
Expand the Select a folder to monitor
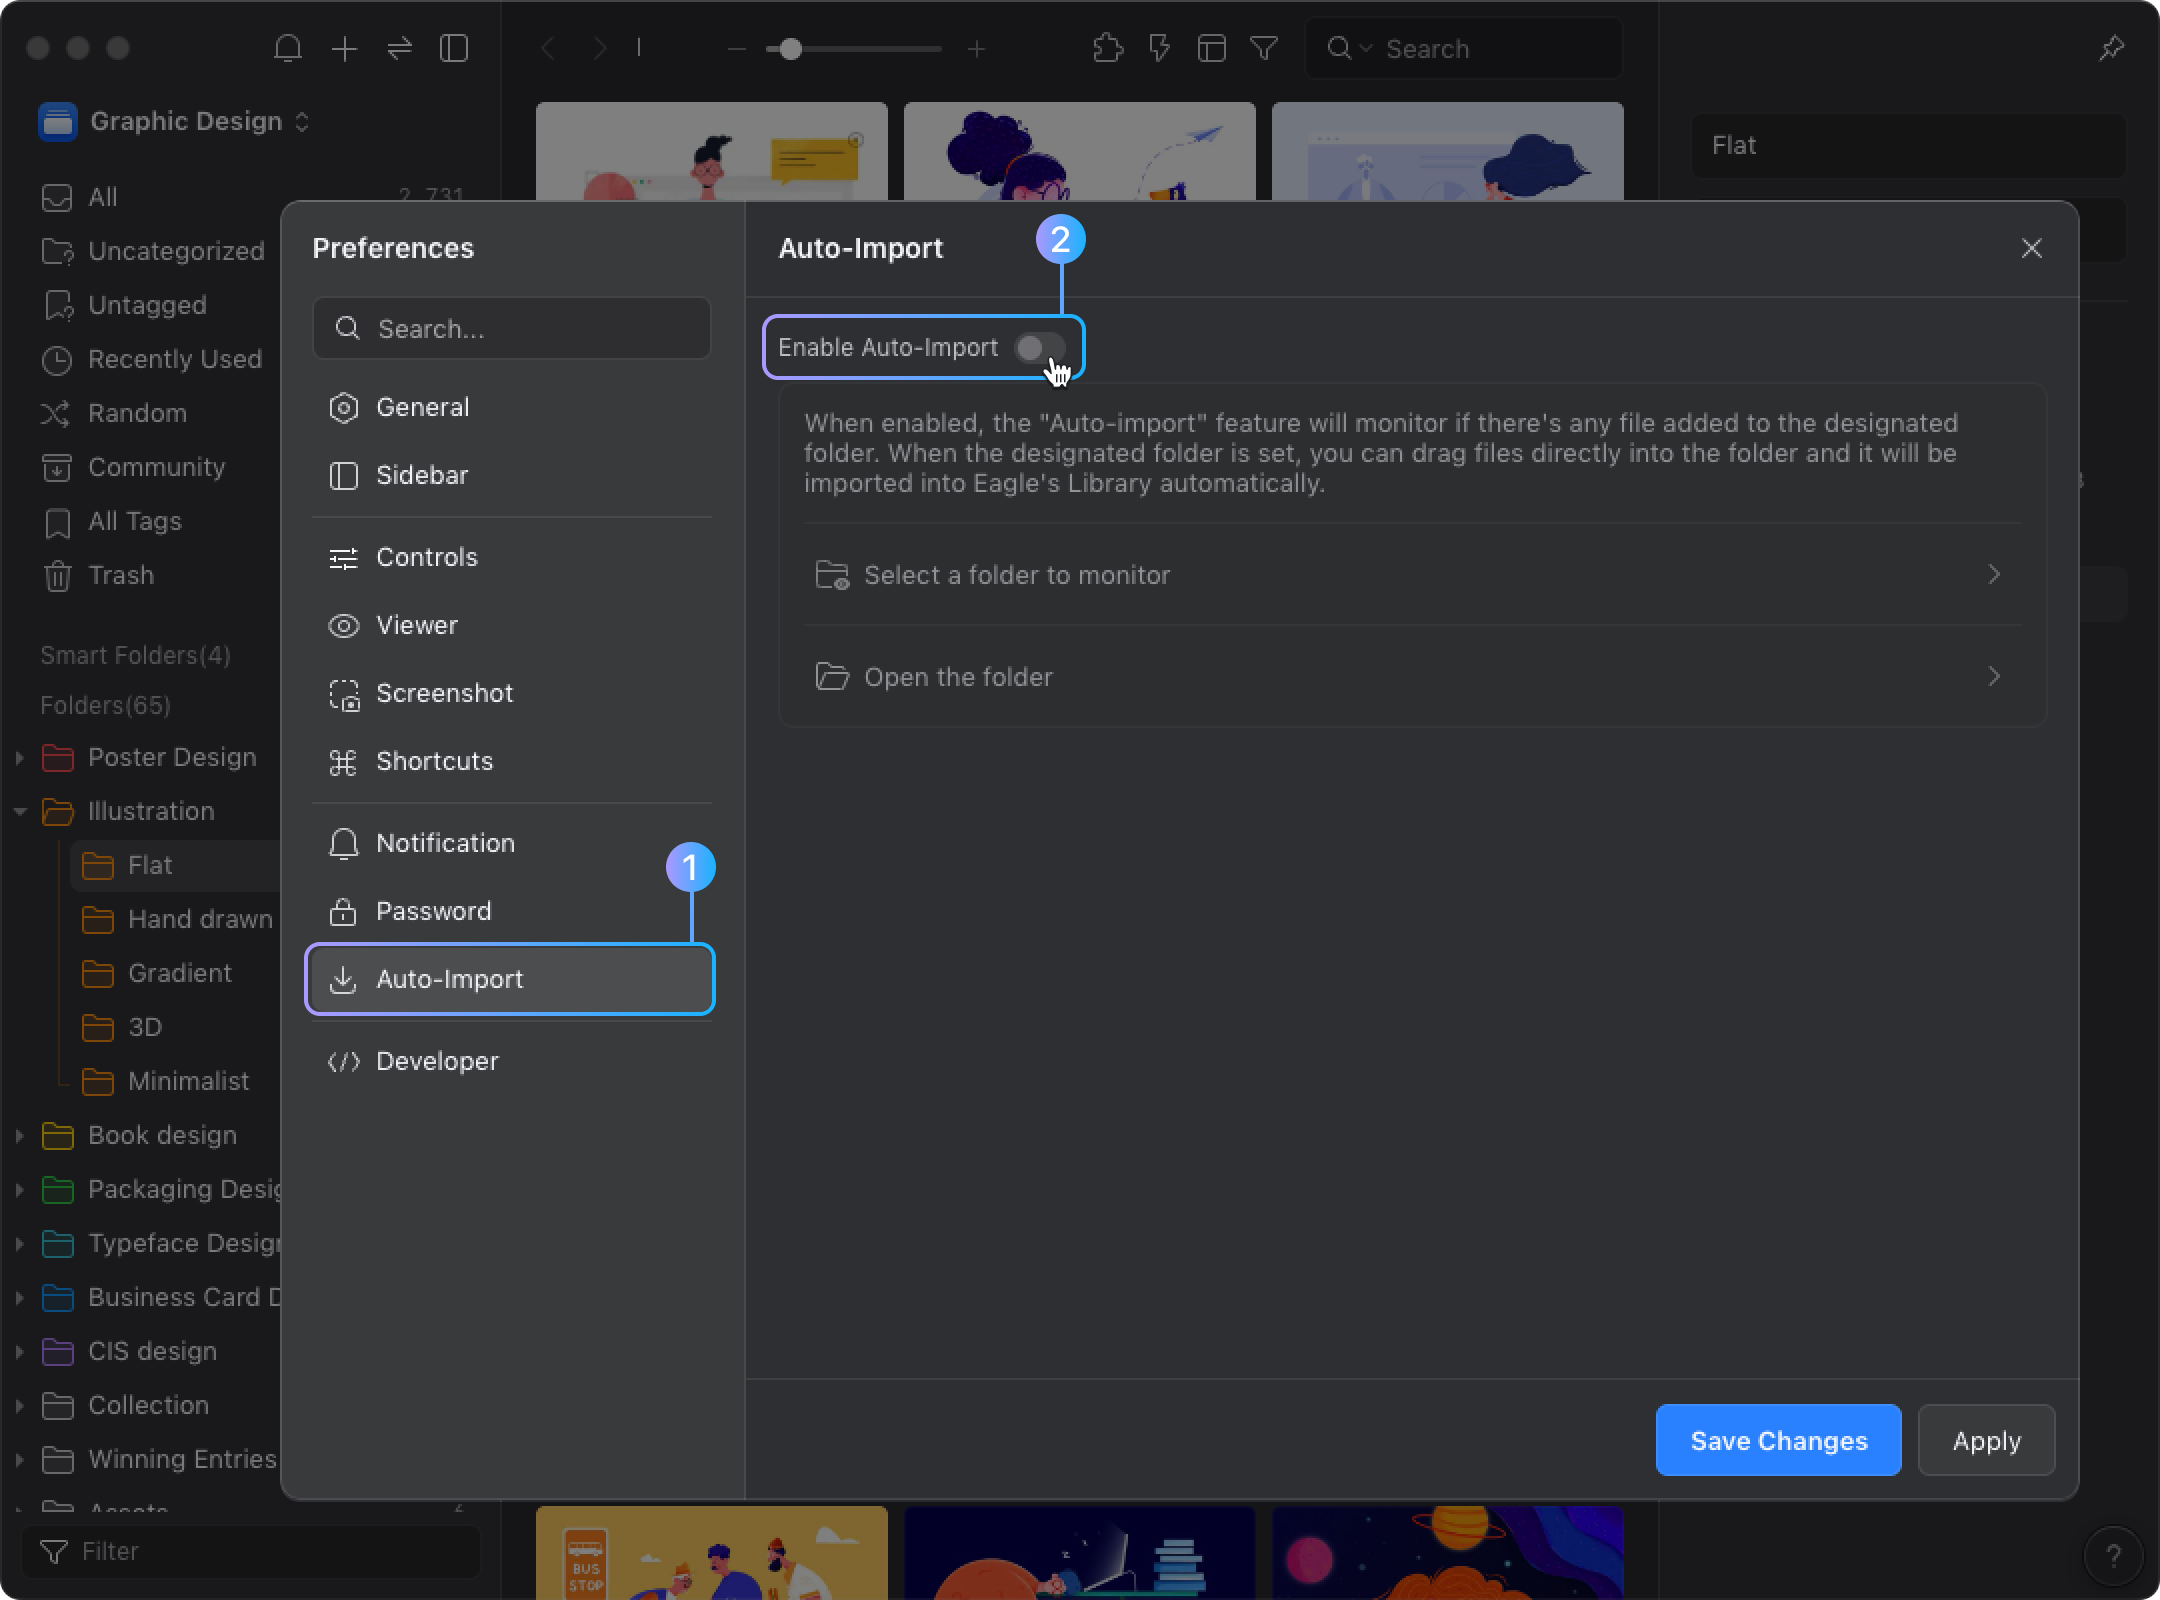pos(1994,575)
